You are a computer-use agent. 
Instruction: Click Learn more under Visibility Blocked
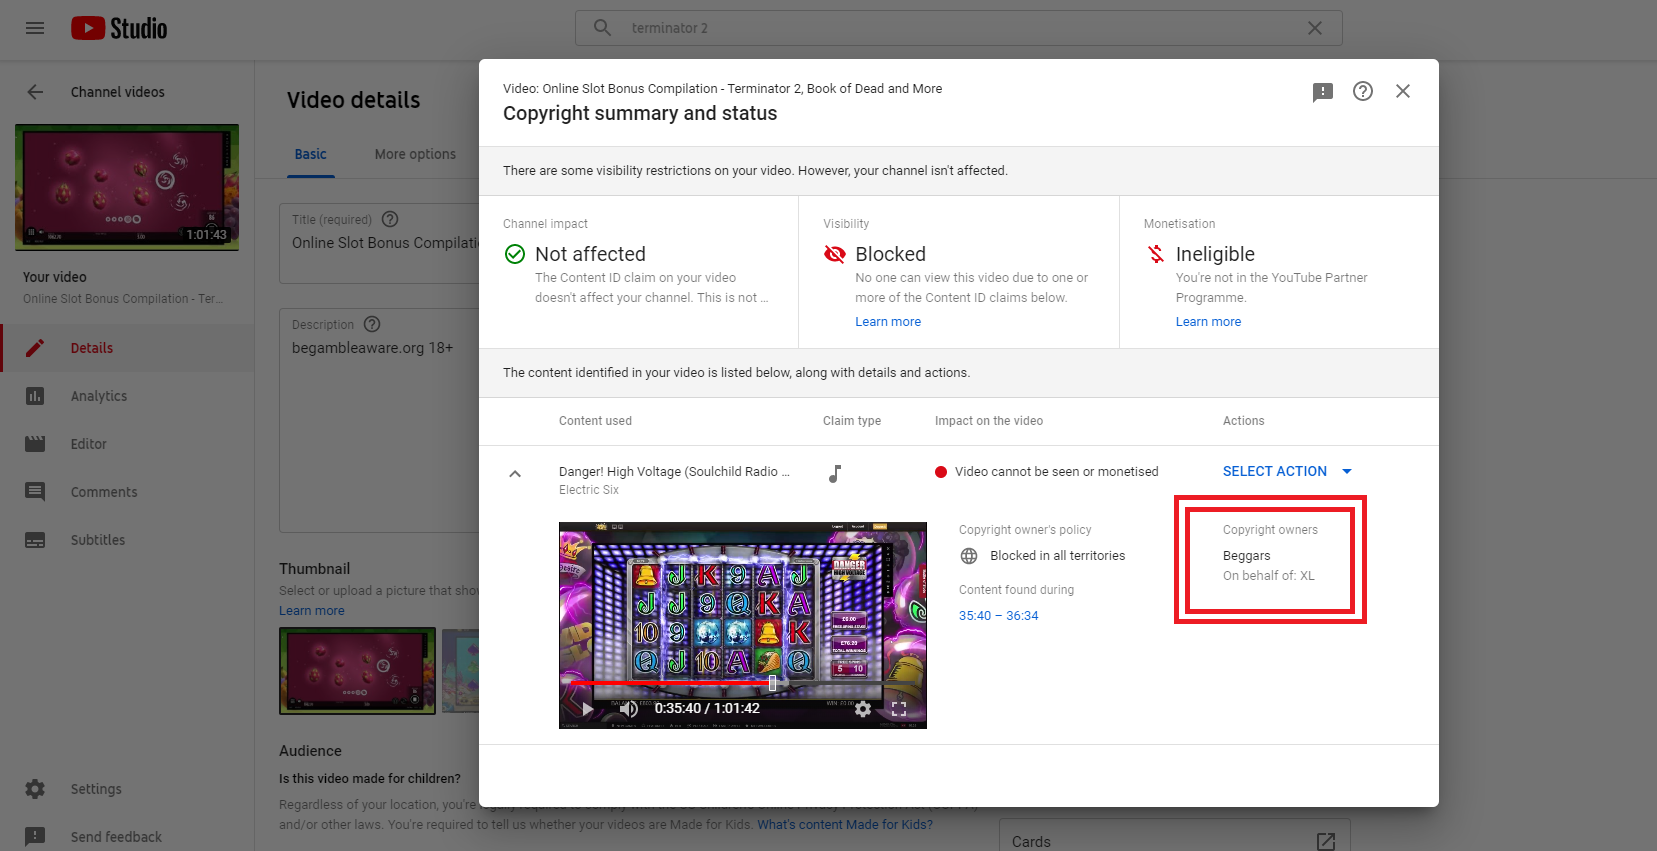888,322
